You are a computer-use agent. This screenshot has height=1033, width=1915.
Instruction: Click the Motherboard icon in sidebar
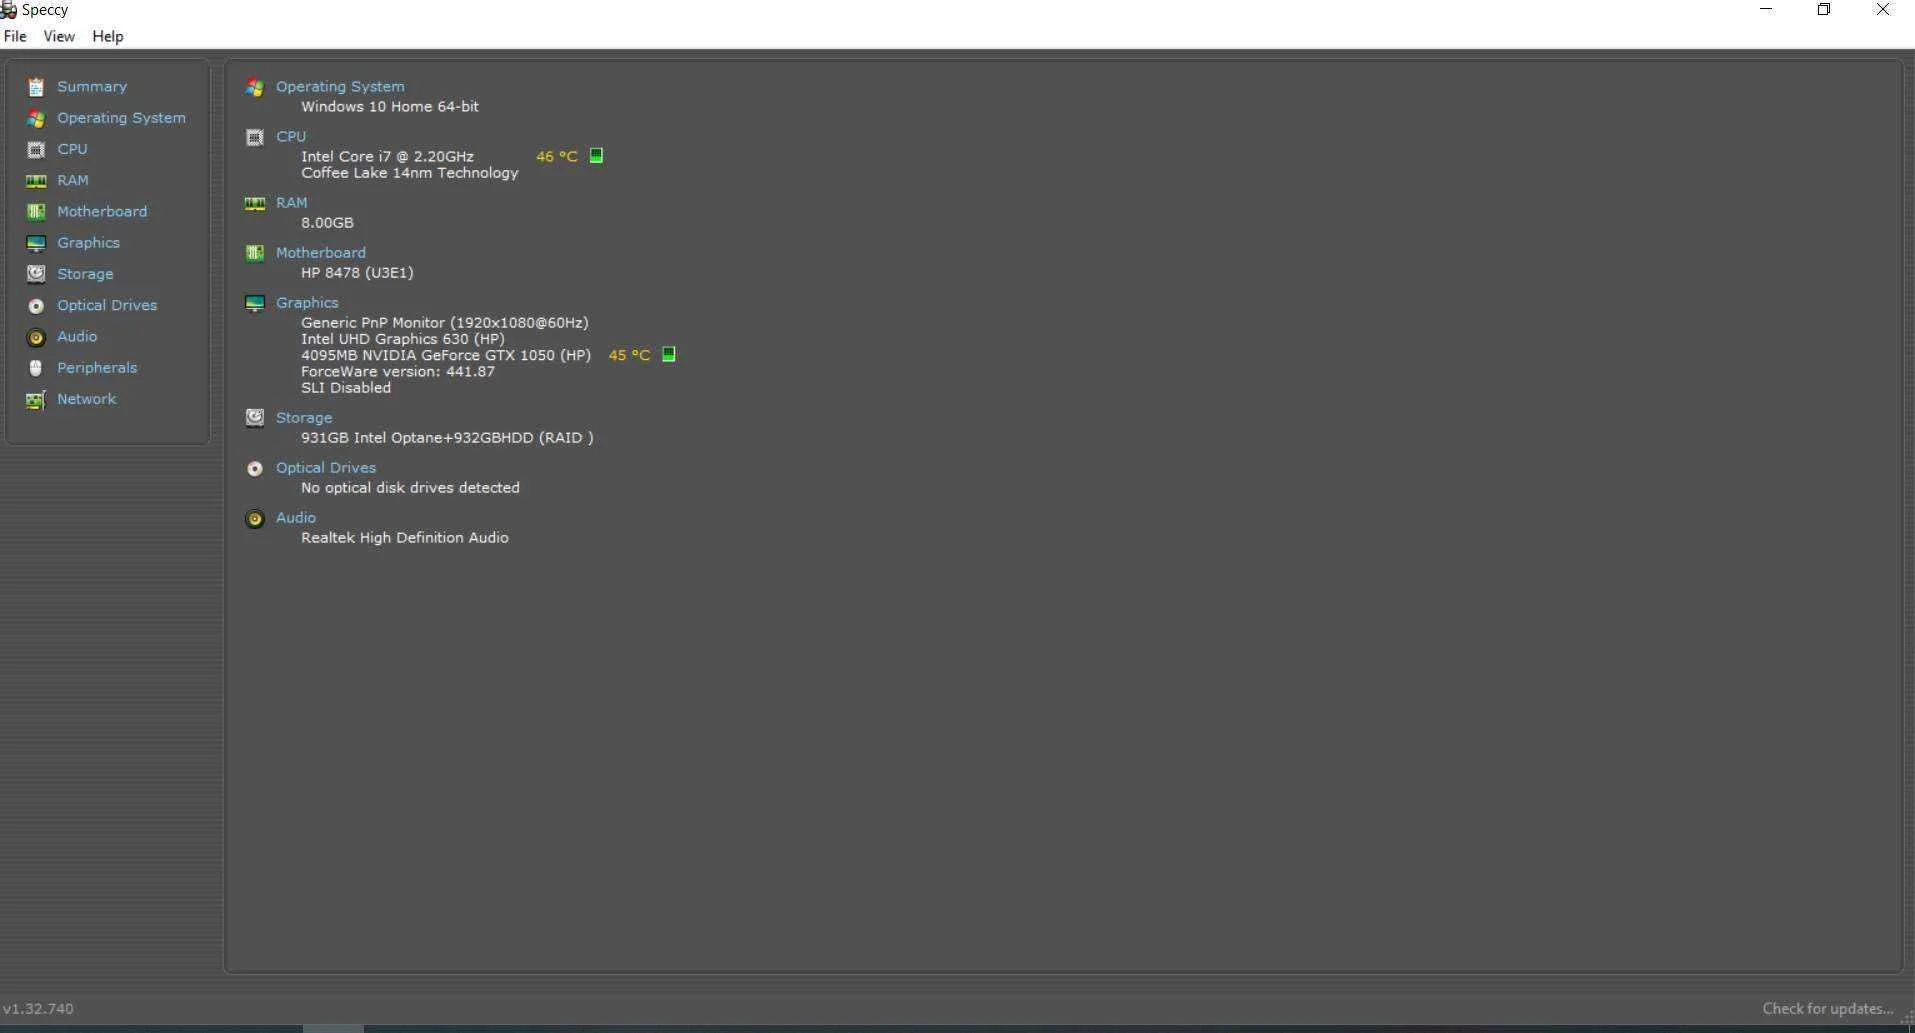36,212
